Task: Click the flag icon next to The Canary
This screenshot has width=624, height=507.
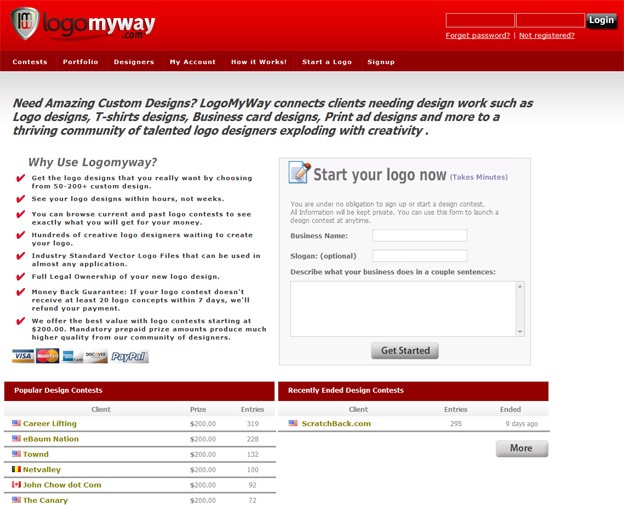Action: point(16,499)
